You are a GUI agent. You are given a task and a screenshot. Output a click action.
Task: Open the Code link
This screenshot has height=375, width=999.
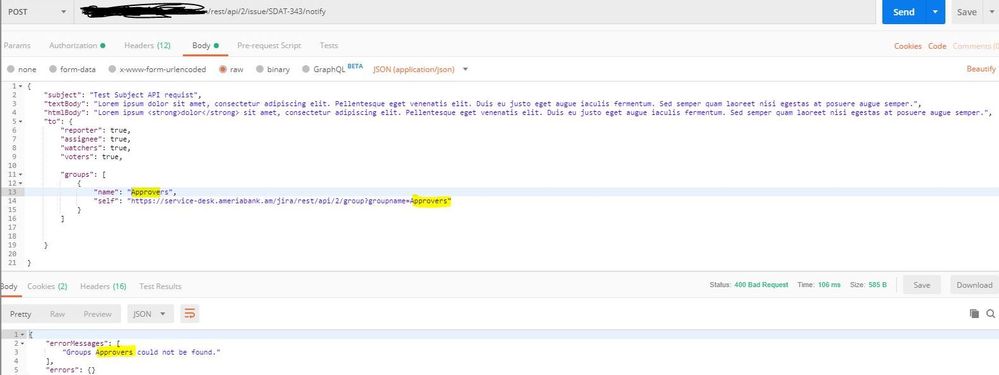point(937,46)
